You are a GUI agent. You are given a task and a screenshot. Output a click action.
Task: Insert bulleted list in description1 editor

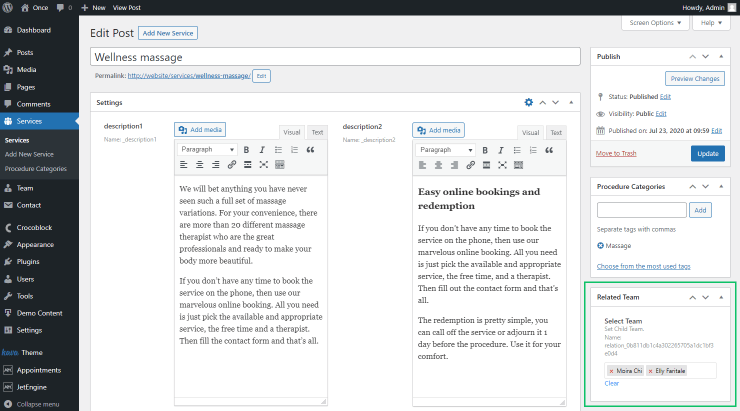(278, 150)
